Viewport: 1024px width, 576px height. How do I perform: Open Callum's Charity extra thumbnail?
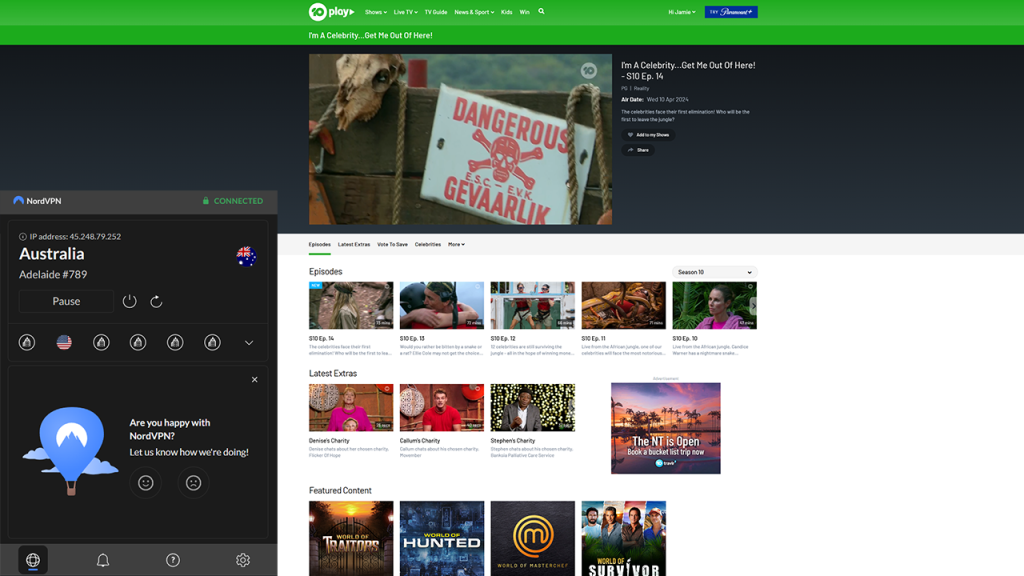(441, 408)
